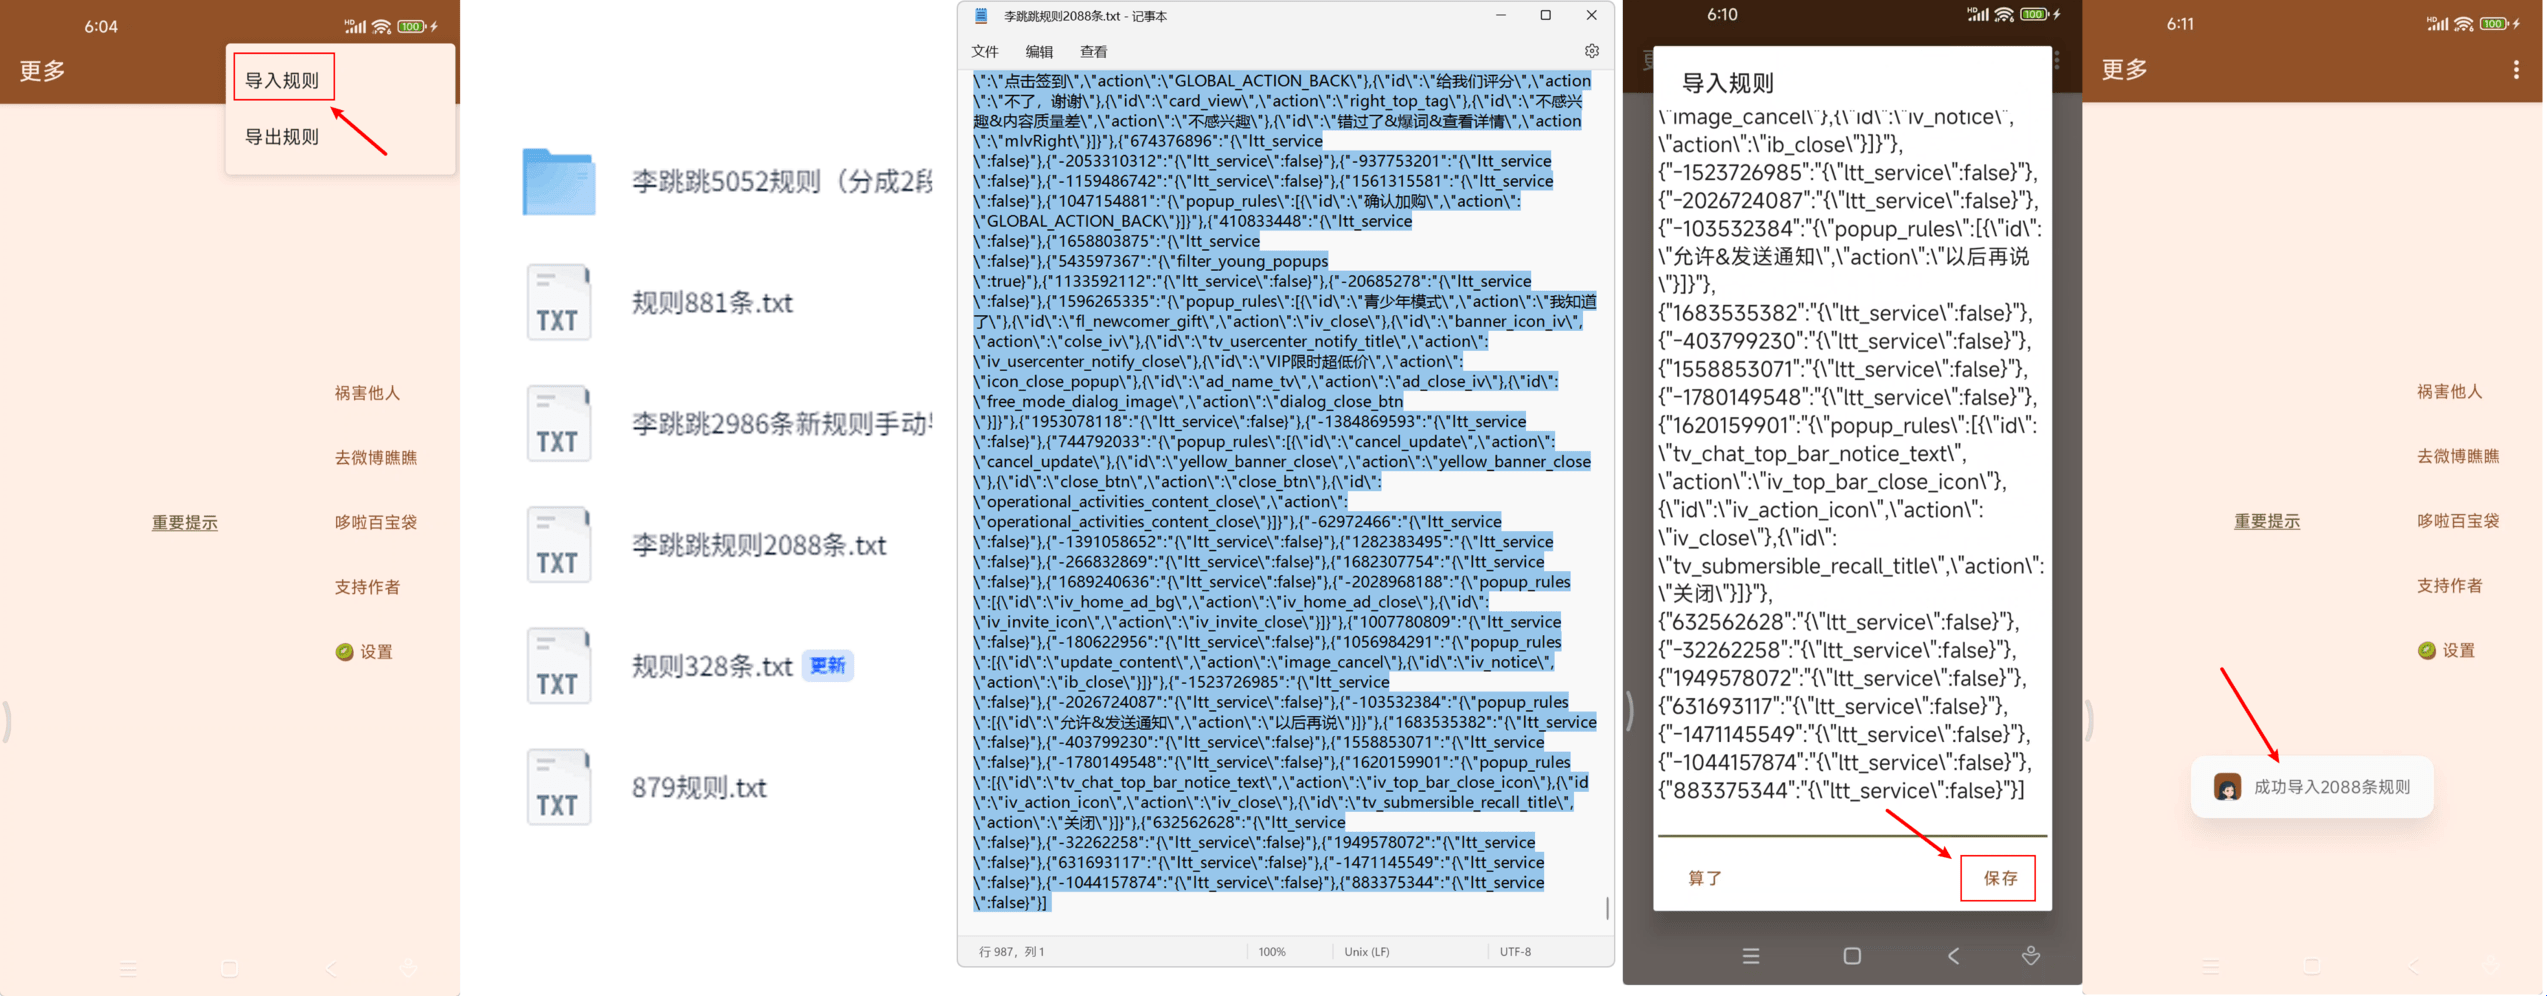This screenshot has height=996, width=2547.
Task: Open the 规则881条.txt file icon
Action: click(x=558, y=303)
